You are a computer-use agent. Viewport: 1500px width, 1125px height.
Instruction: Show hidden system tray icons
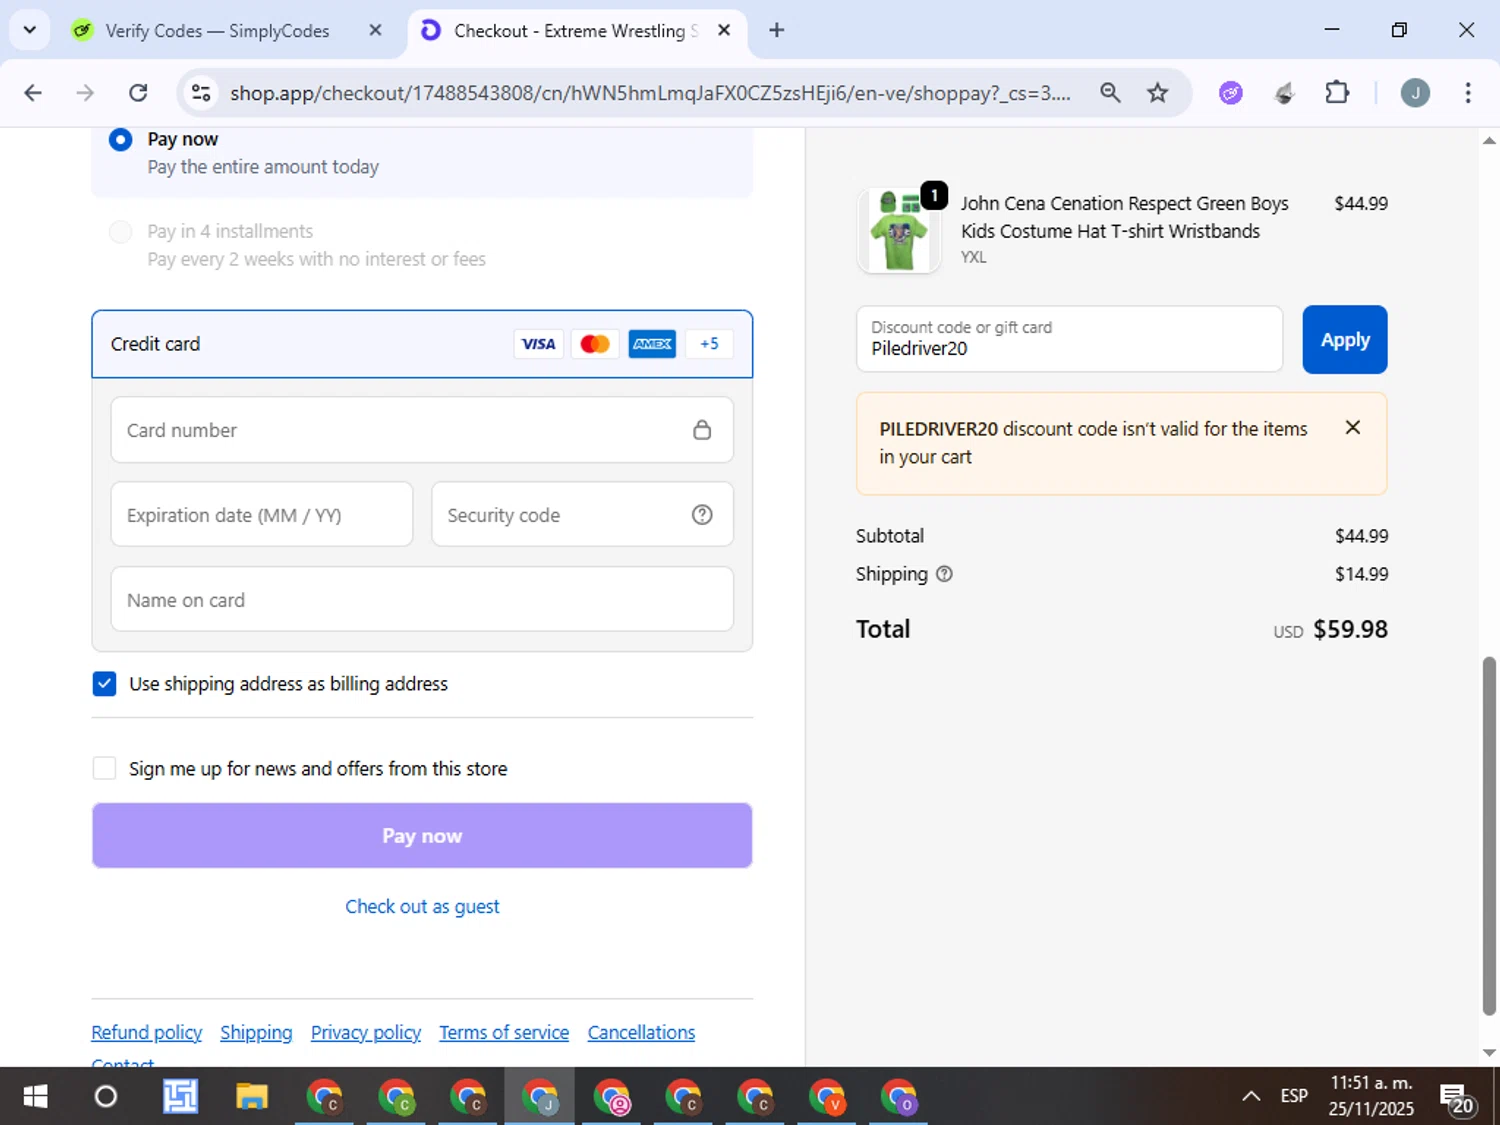point(1251,1097)
